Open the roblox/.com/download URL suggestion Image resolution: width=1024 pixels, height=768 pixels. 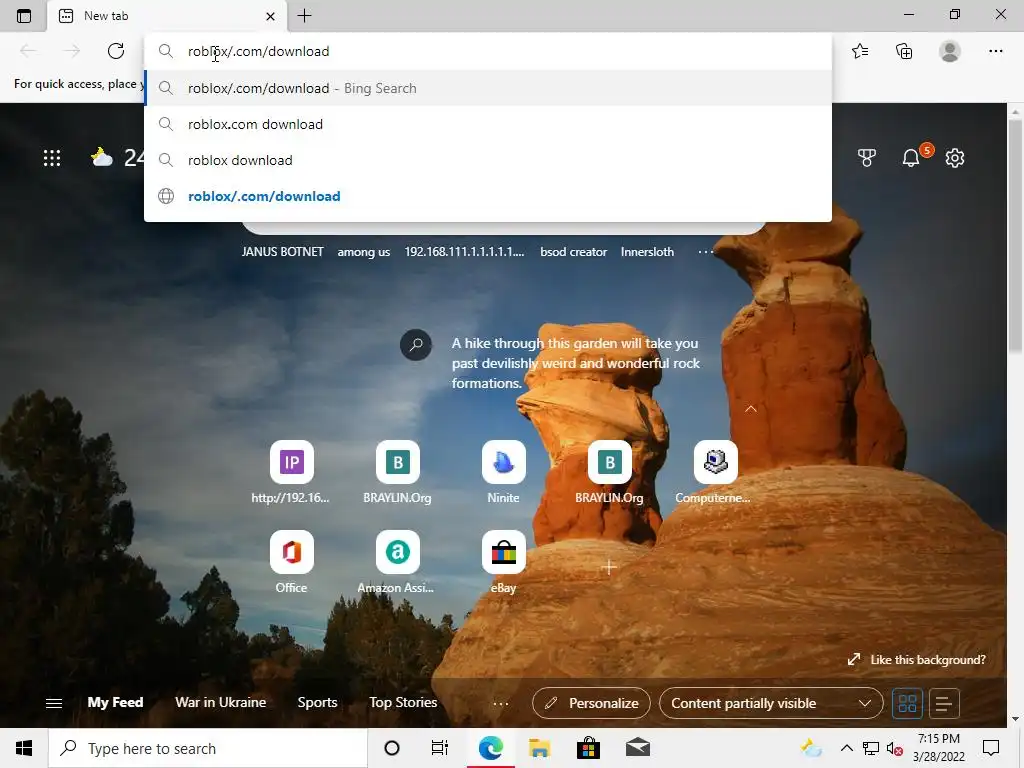[x=488, y=196]
